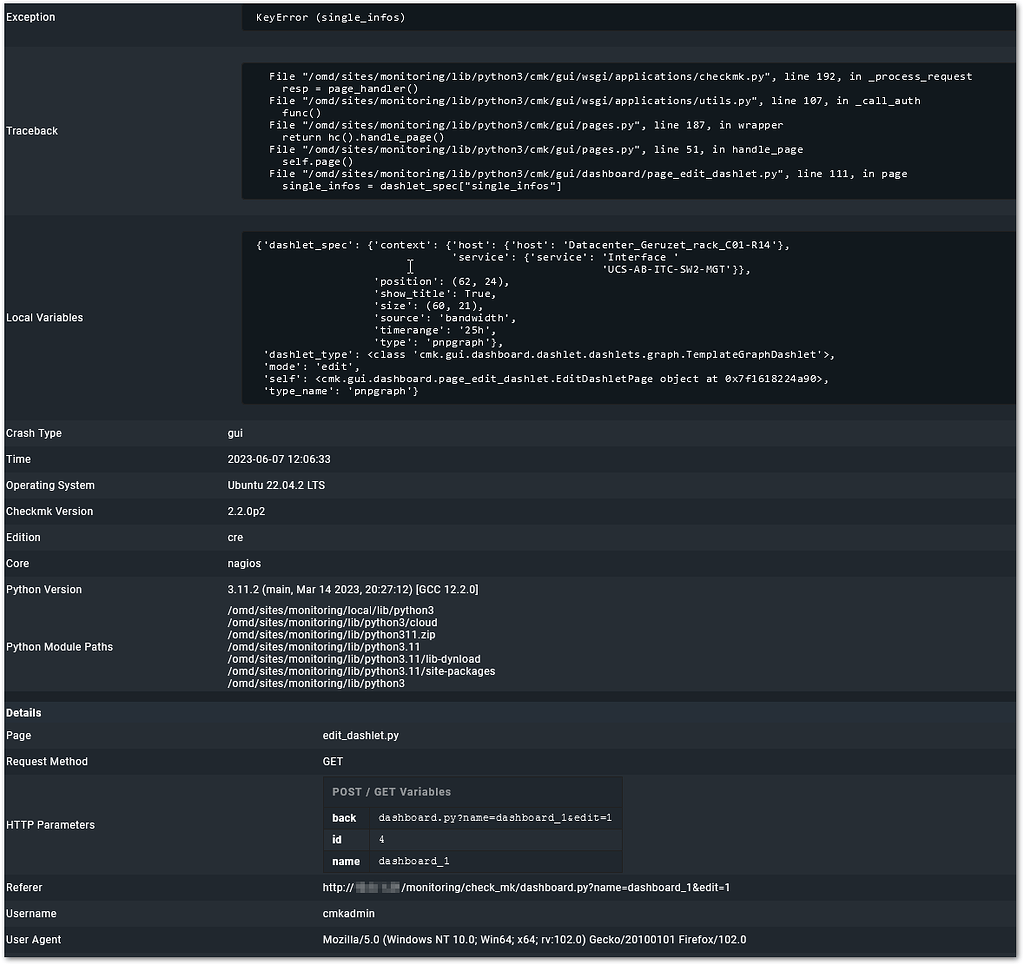Click the Core value nagios
This screenshot has height=965, width=1024.
pyautogui.click(x=243, y=564)
